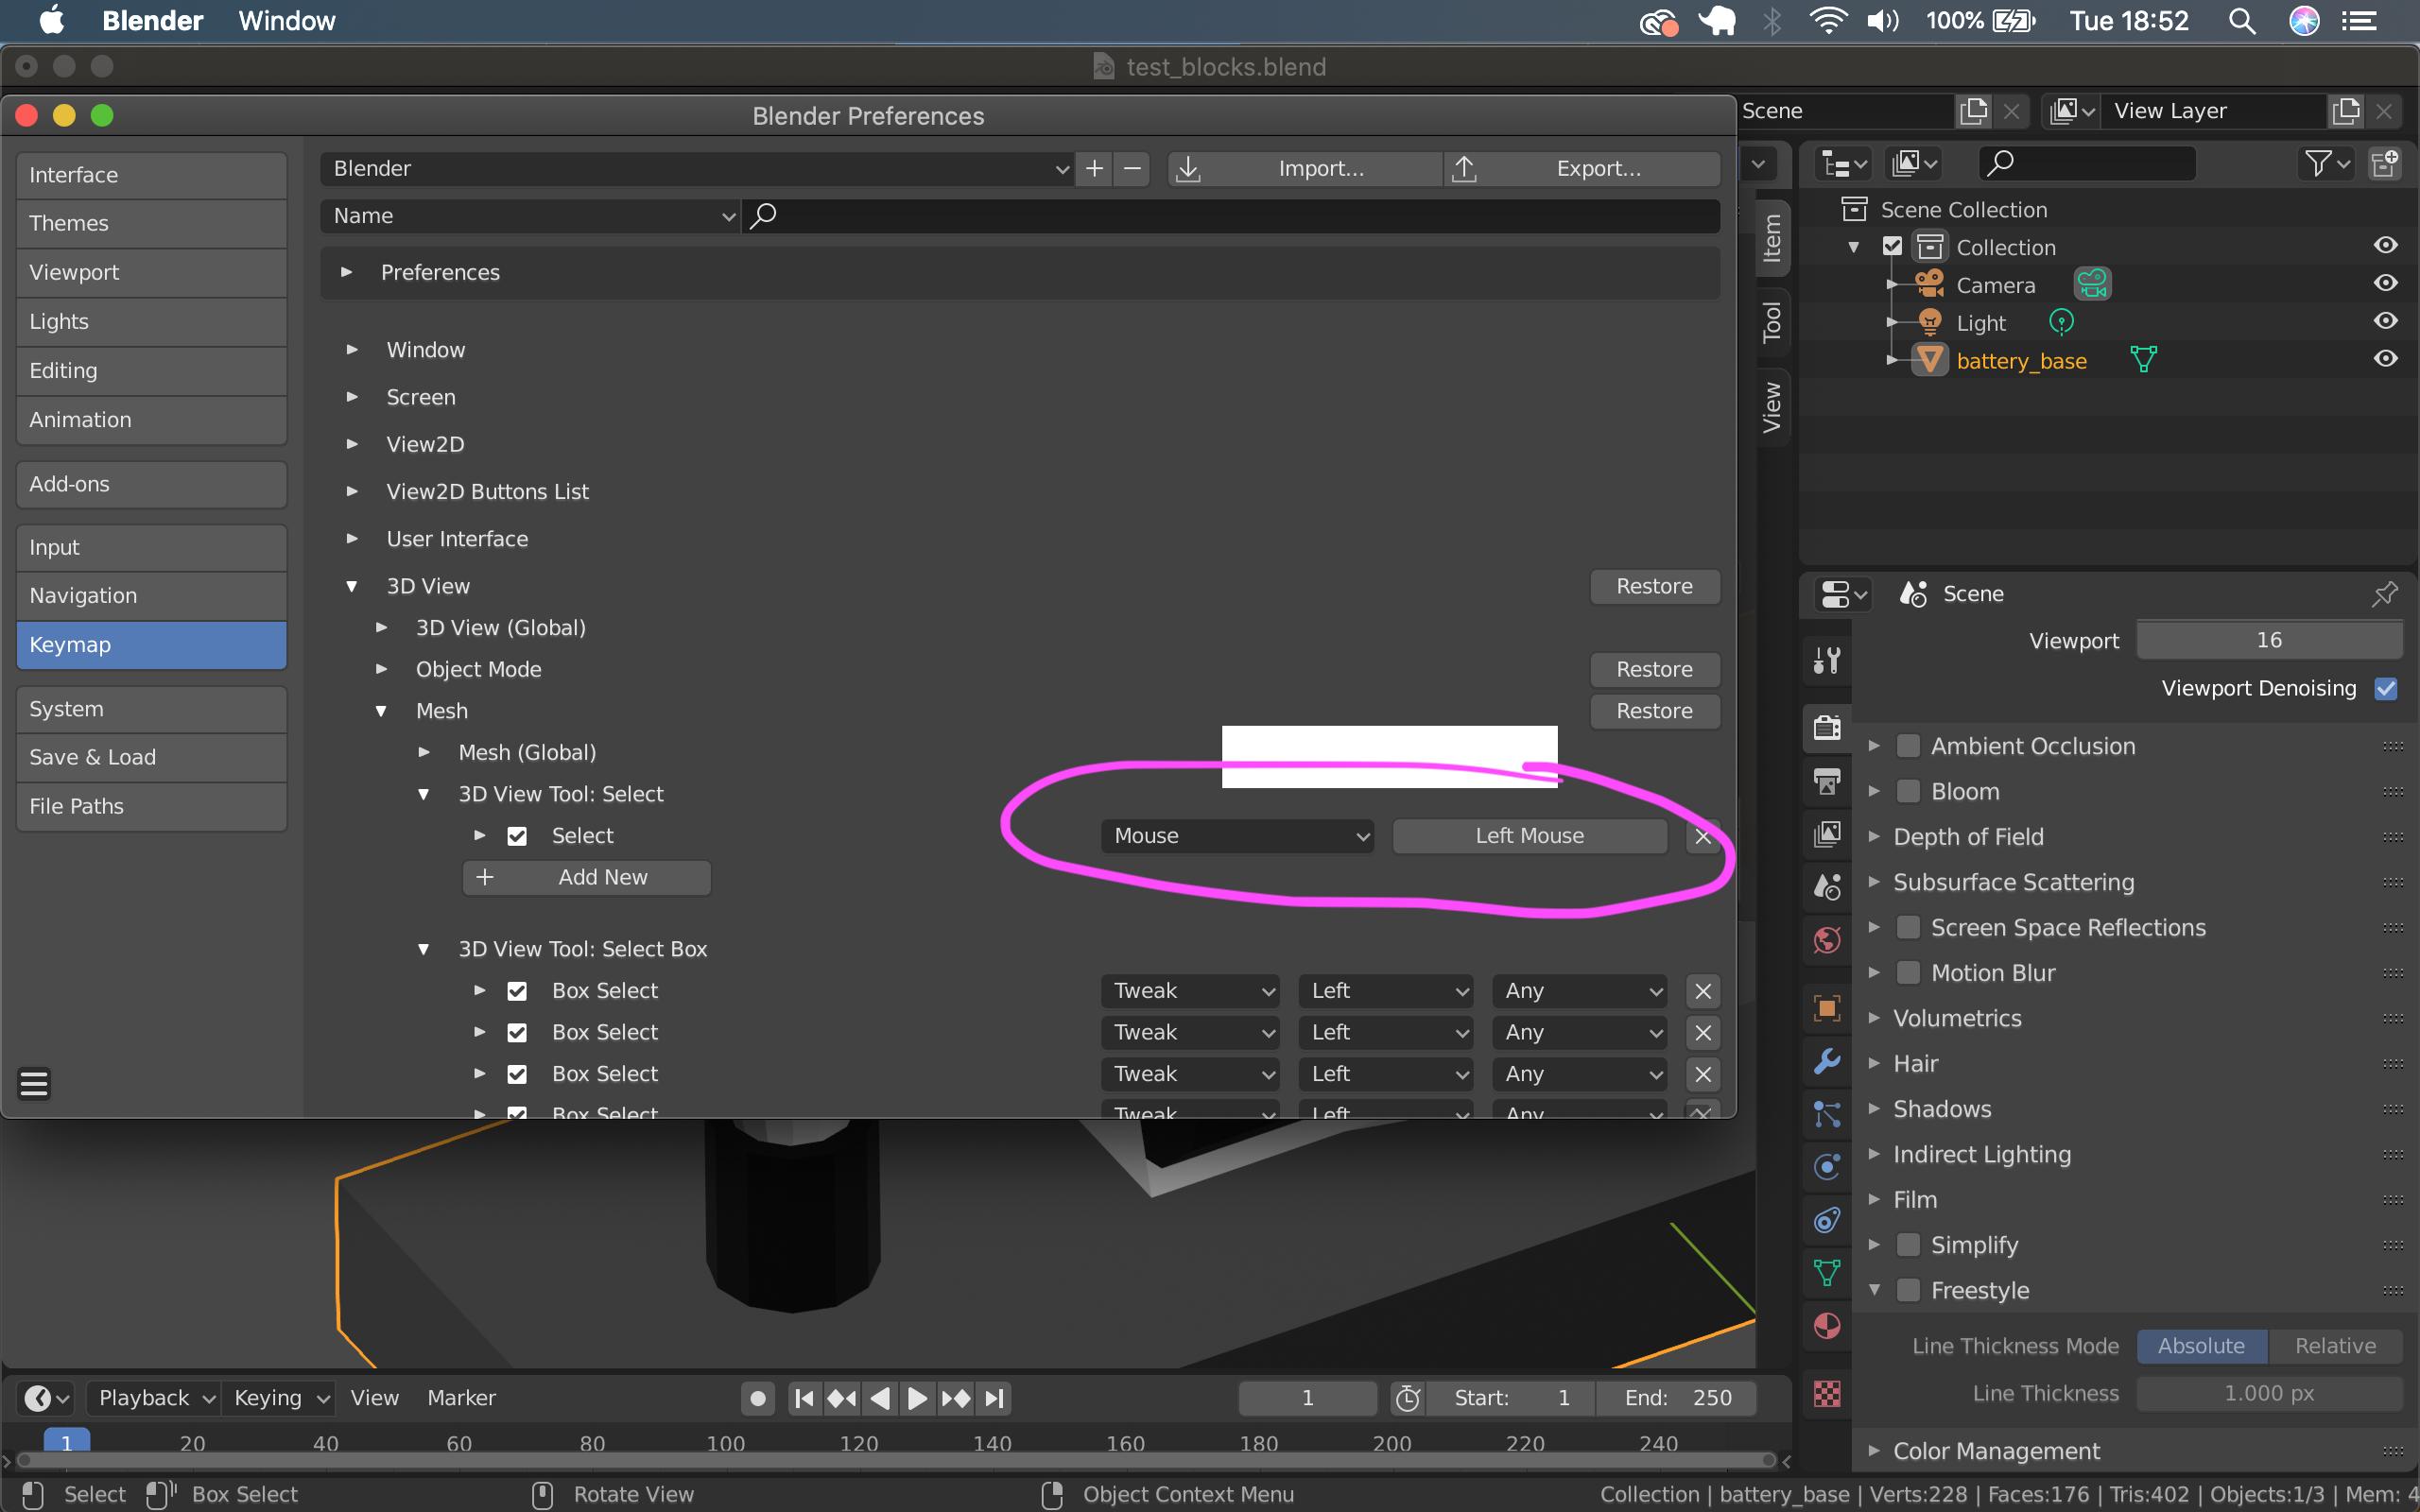Open the preferences hamburger menu icon

[34, 1084]
